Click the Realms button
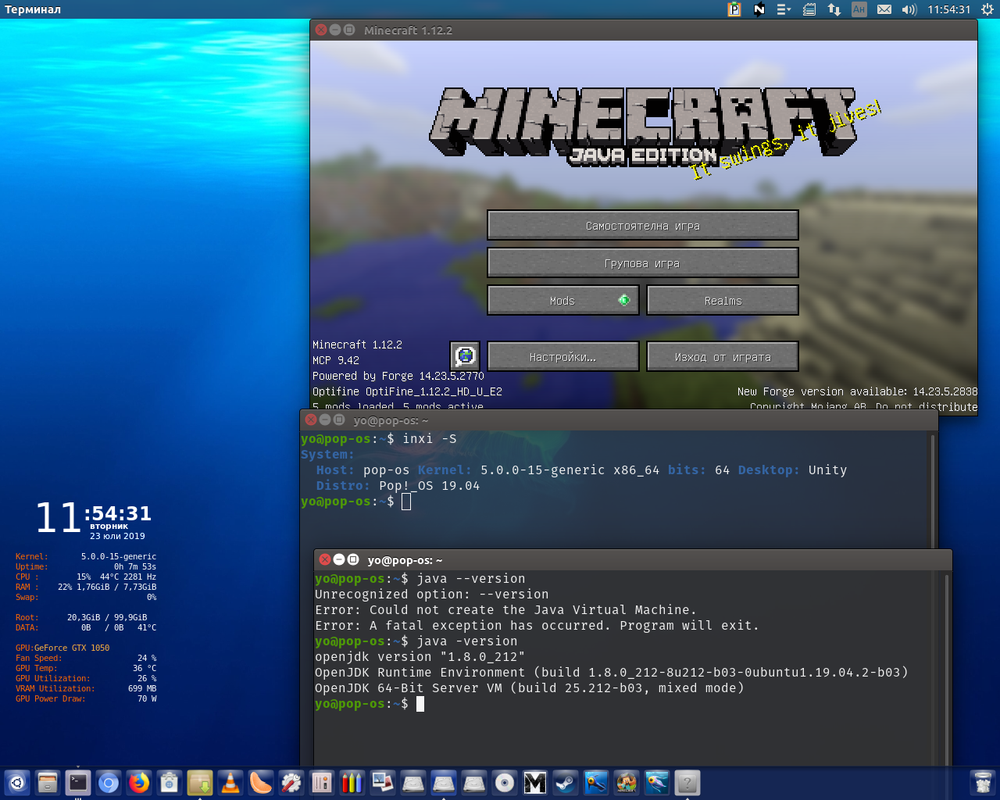1000x800 pixels. coord(723,300)
